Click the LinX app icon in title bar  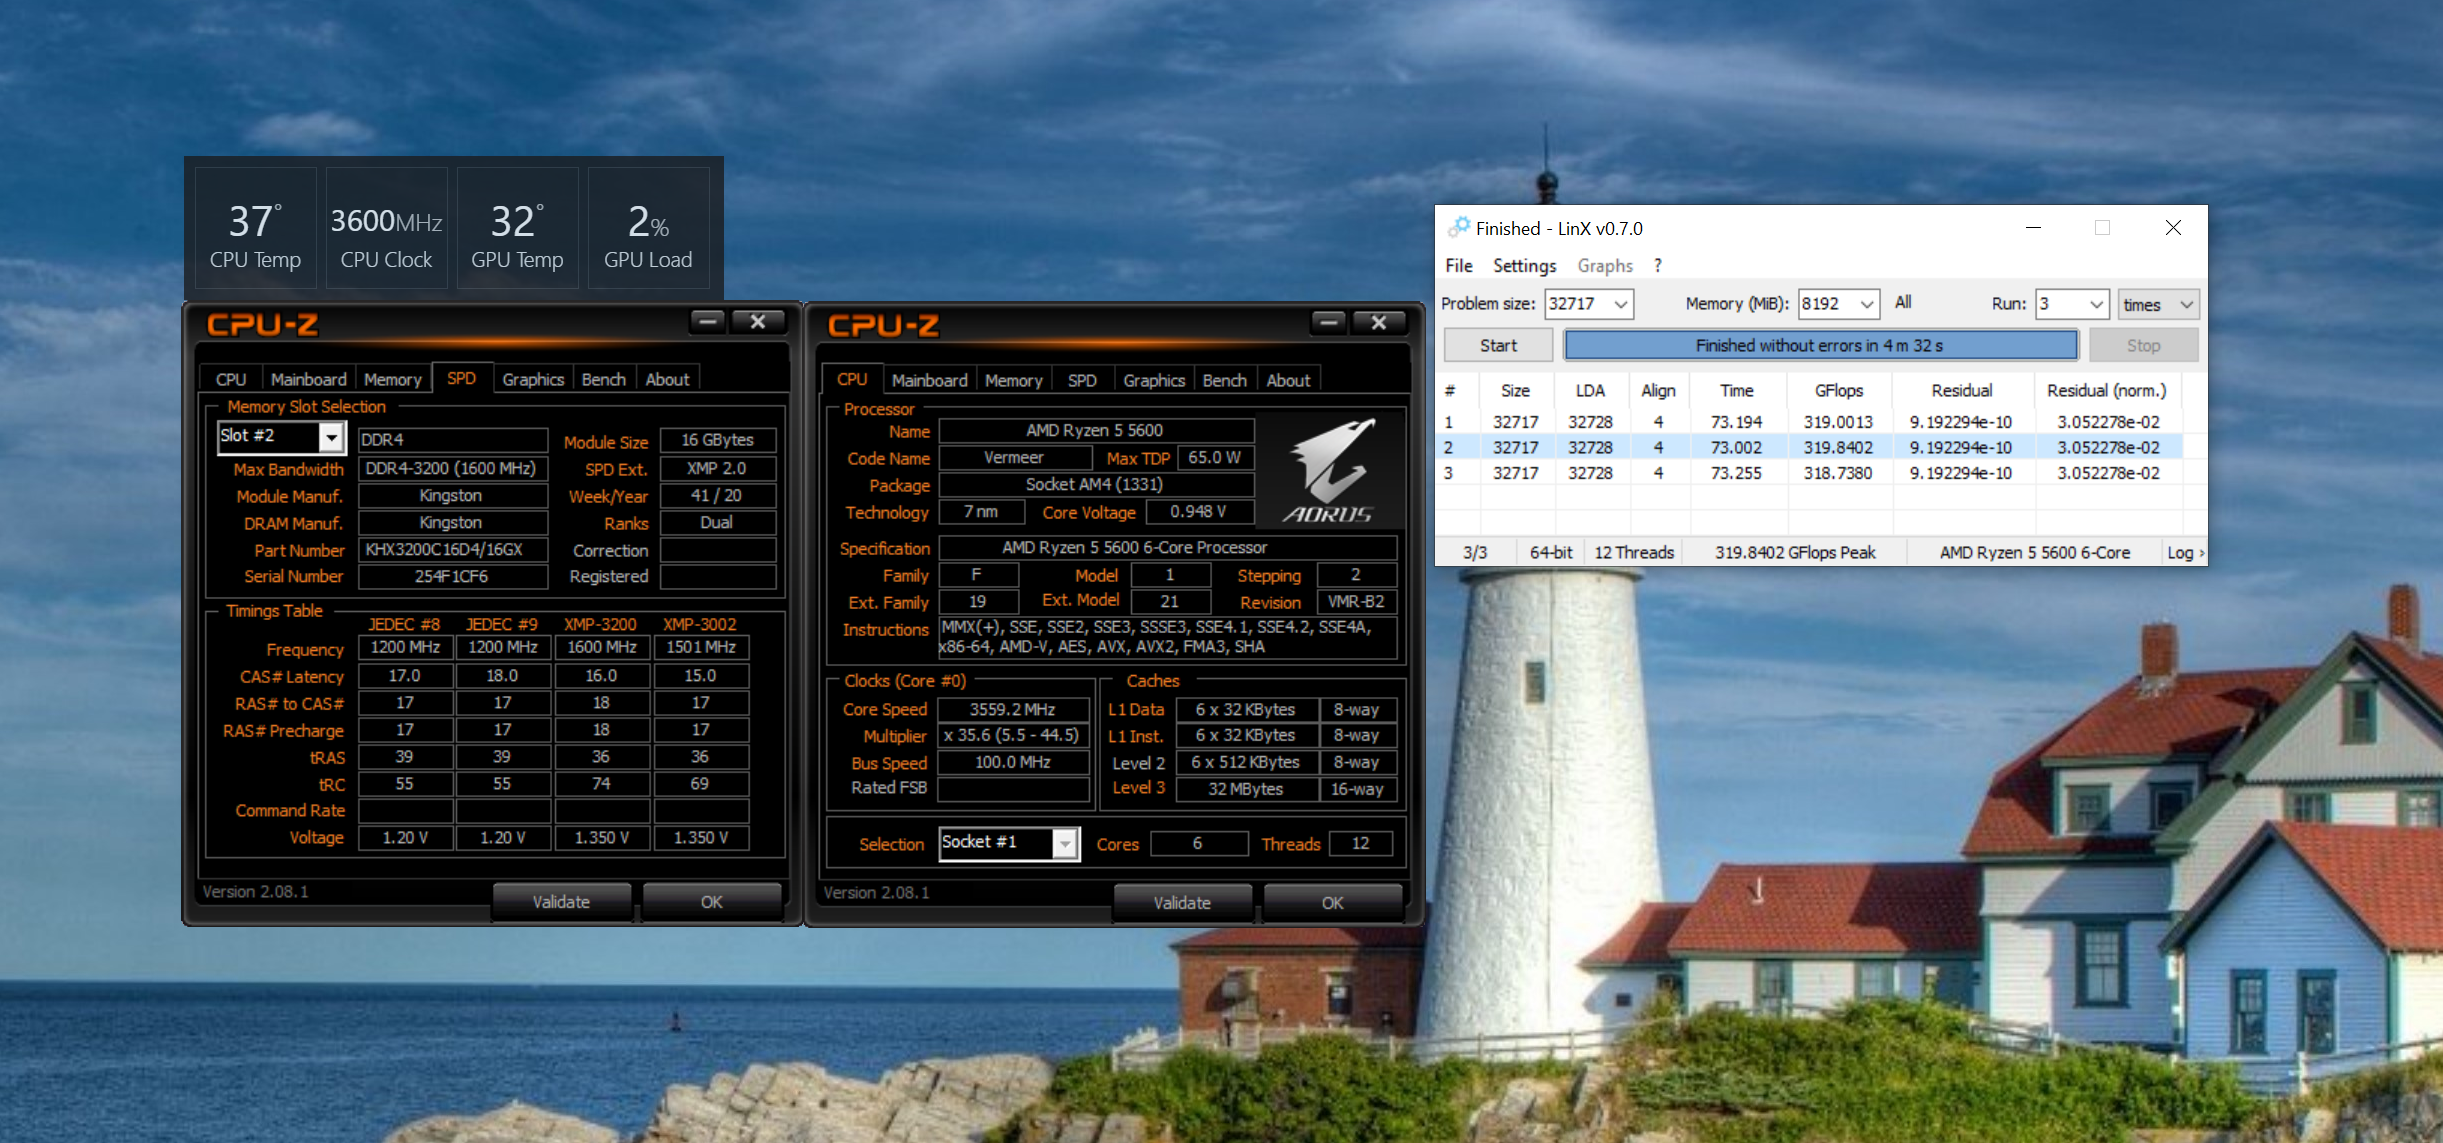(1459, 227)
